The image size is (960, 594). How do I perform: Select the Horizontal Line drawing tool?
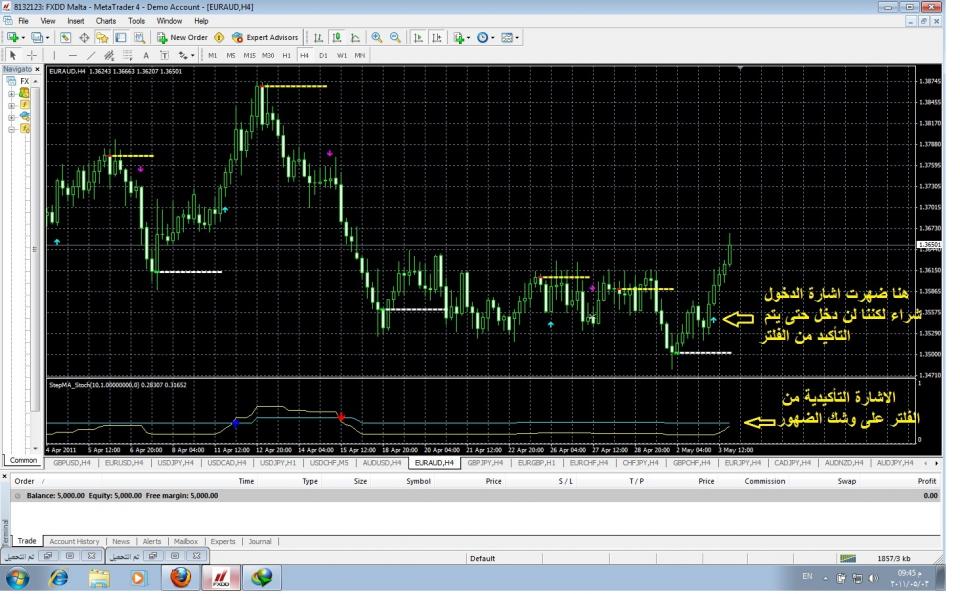[x=72, y=55]
